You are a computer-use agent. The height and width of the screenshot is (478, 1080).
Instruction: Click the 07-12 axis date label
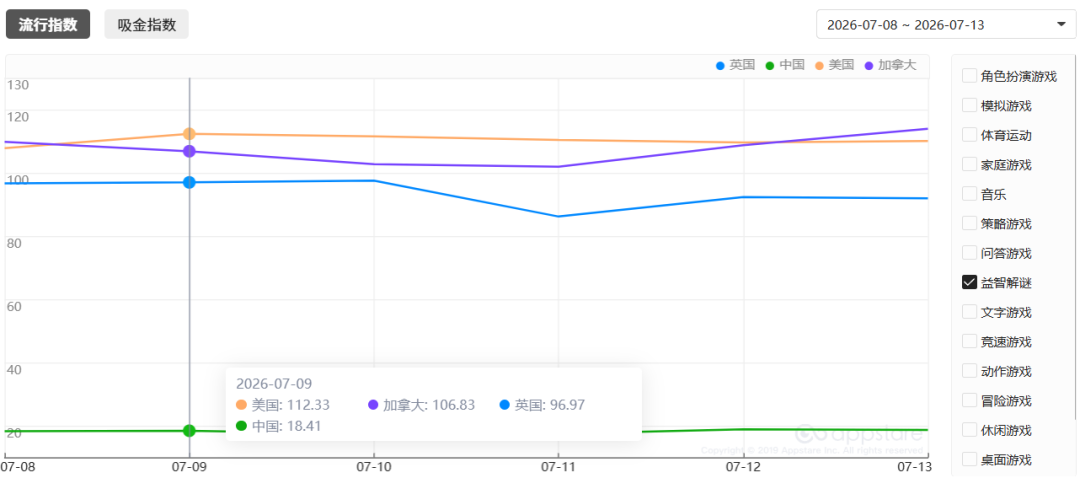[742, 466]
